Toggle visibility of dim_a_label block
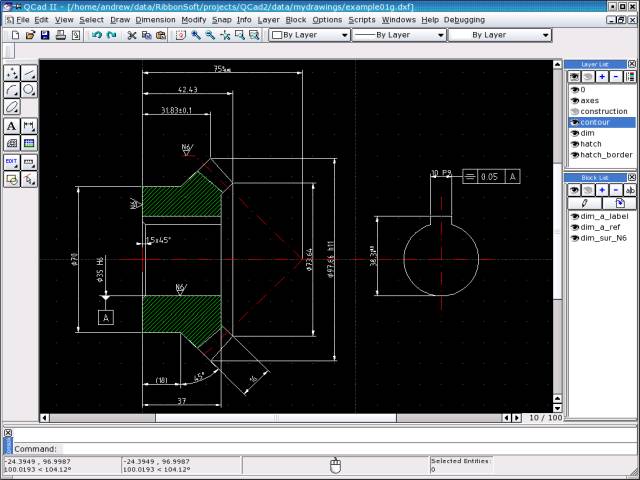640x480 pixels. 575,217
